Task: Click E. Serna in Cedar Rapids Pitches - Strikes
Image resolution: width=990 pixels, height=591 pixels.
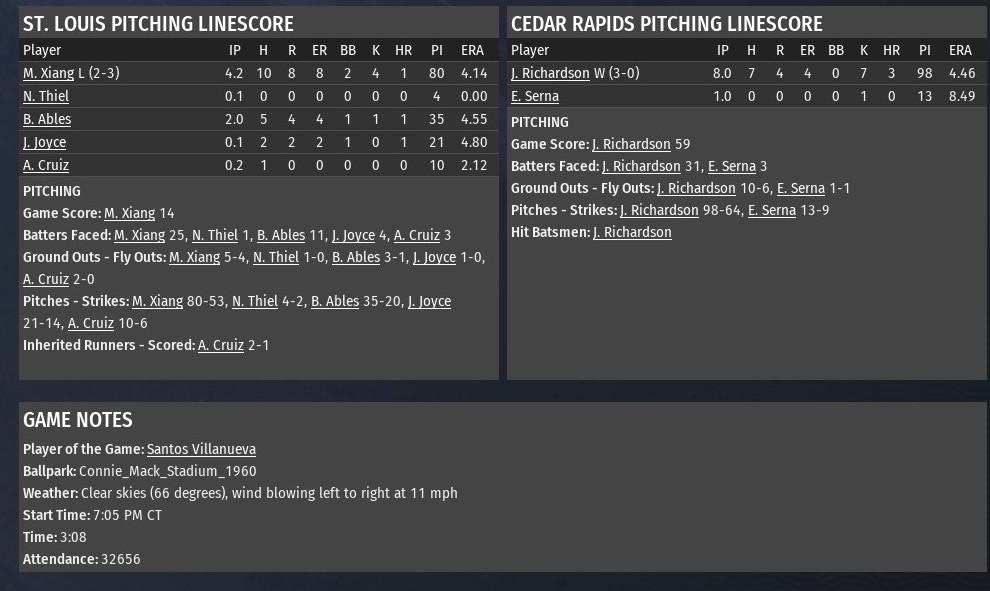Action: 772,210
